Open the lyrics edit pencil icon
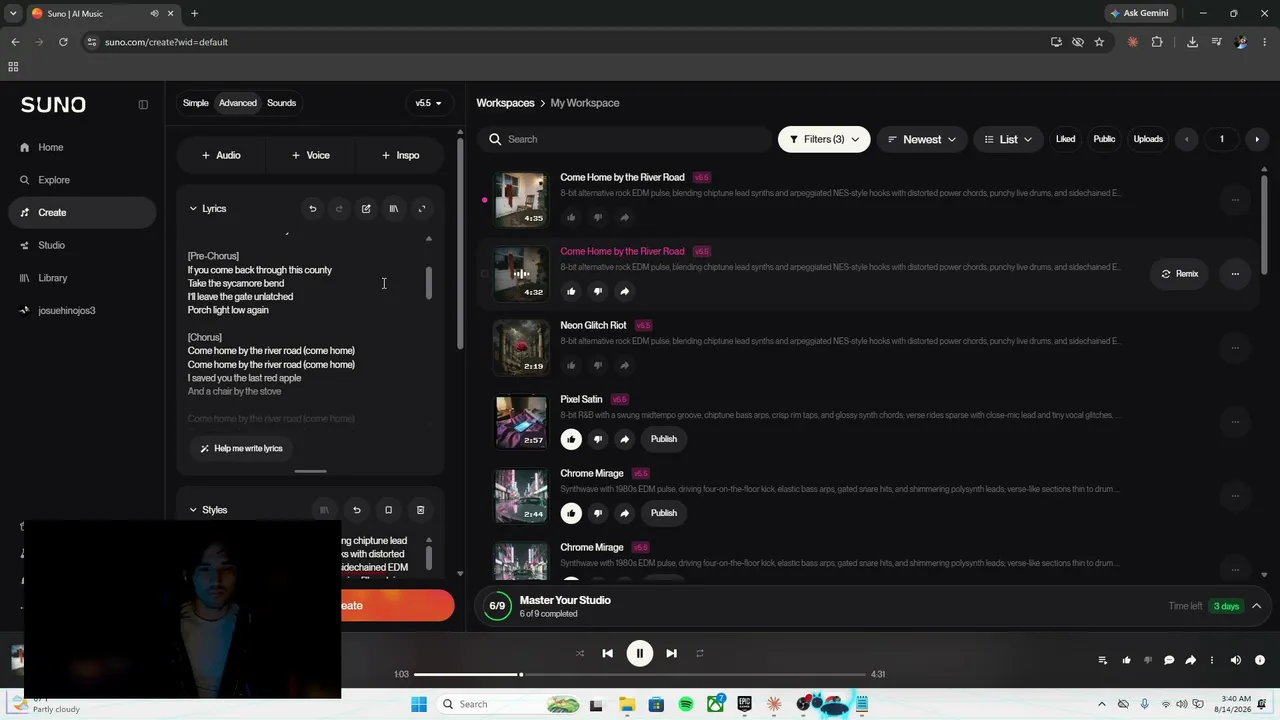Screen dimensions: 1280x720 (366, 209)
